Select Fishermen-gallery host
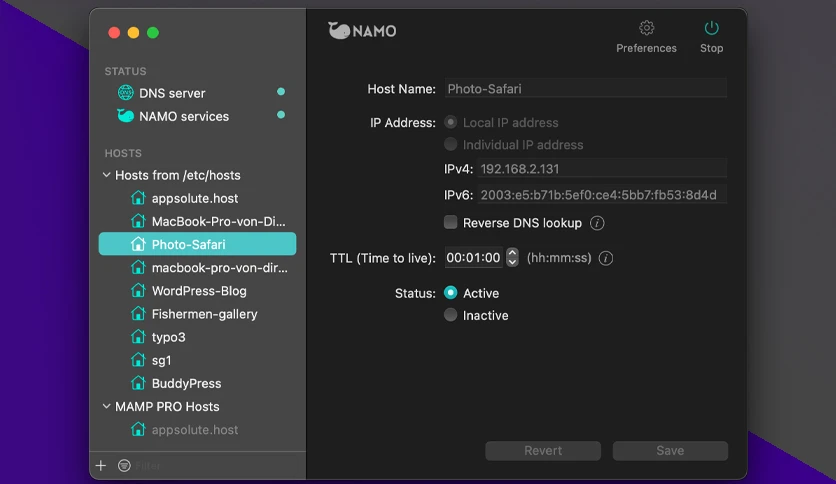This screenshot has width=836, height=484. click(204, 314)
